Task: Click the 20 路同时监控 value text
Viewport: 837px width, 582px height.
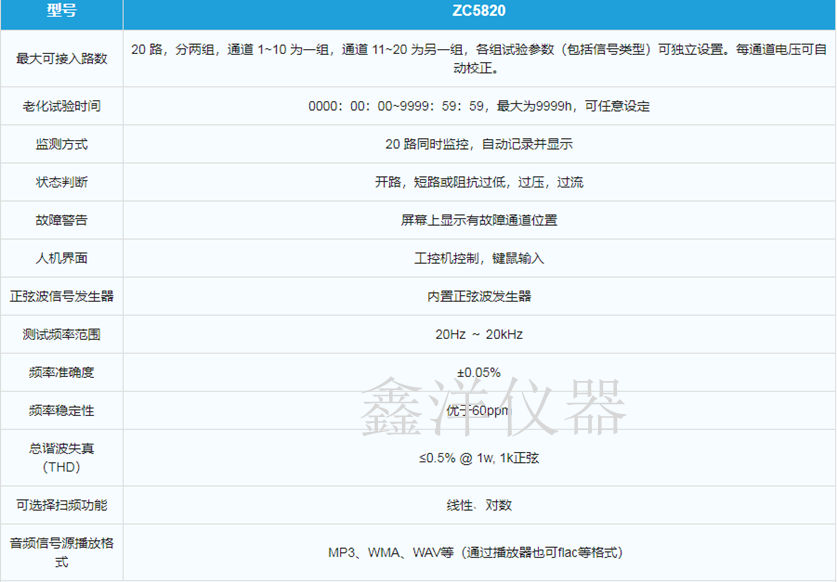Action: click(479, 144)
